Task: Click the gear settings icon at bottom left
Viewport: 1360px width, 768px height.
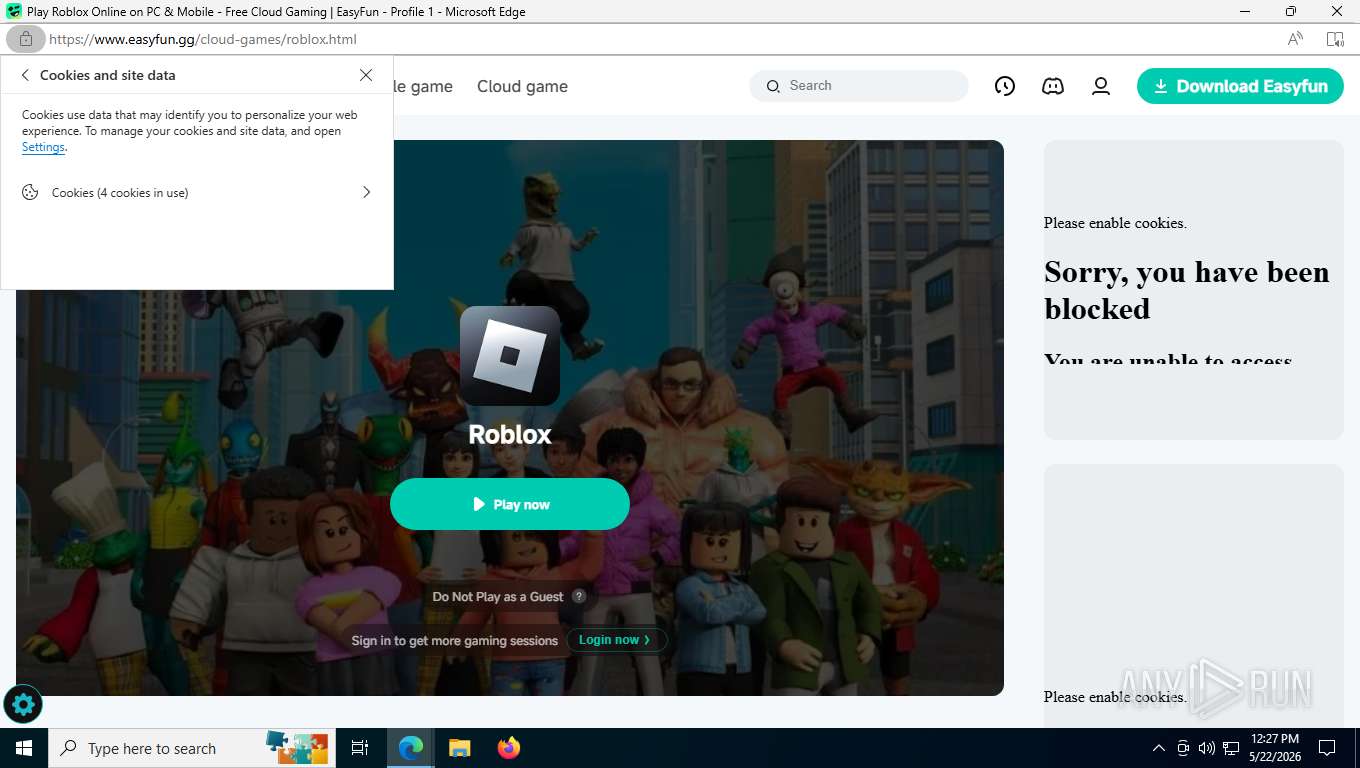Action: click(23, 705)
